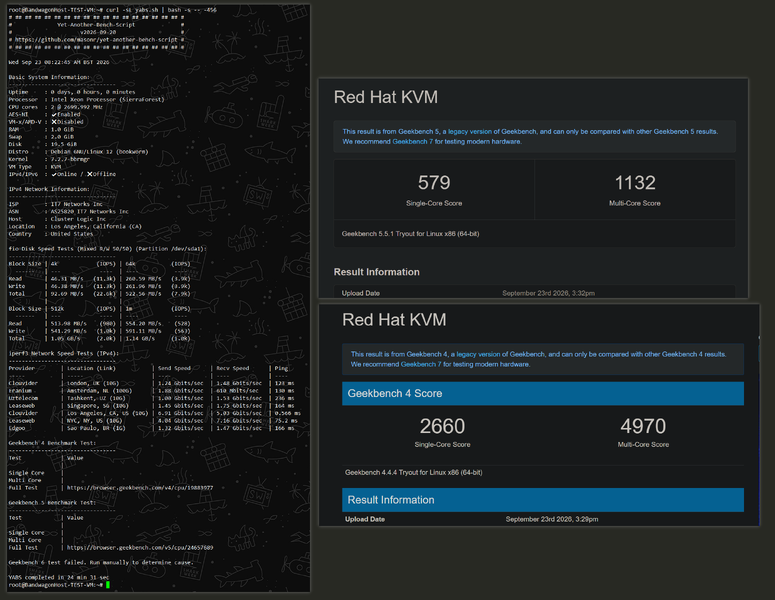Open Geekbench 7 link in Geekbench 5 notice
Screen dimensions: 775x600
tap(413, 141)
